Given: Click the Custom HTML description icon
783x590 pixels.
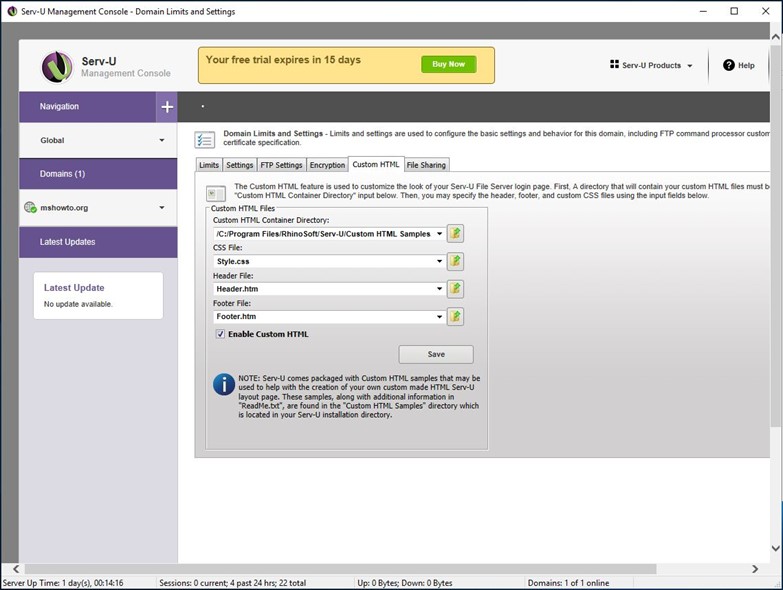Looking at the screenshot, I should [x=216, y=194].
